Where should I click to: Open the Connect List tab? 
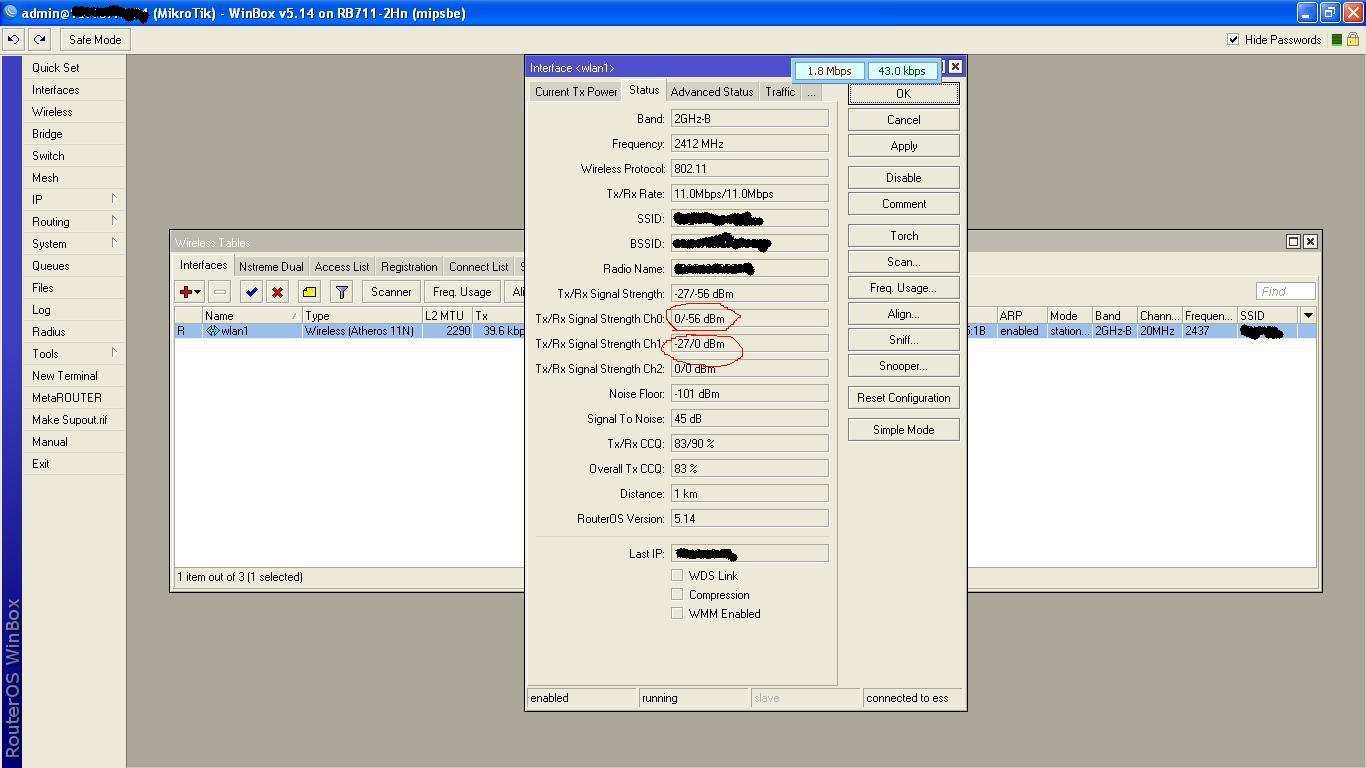478,267
